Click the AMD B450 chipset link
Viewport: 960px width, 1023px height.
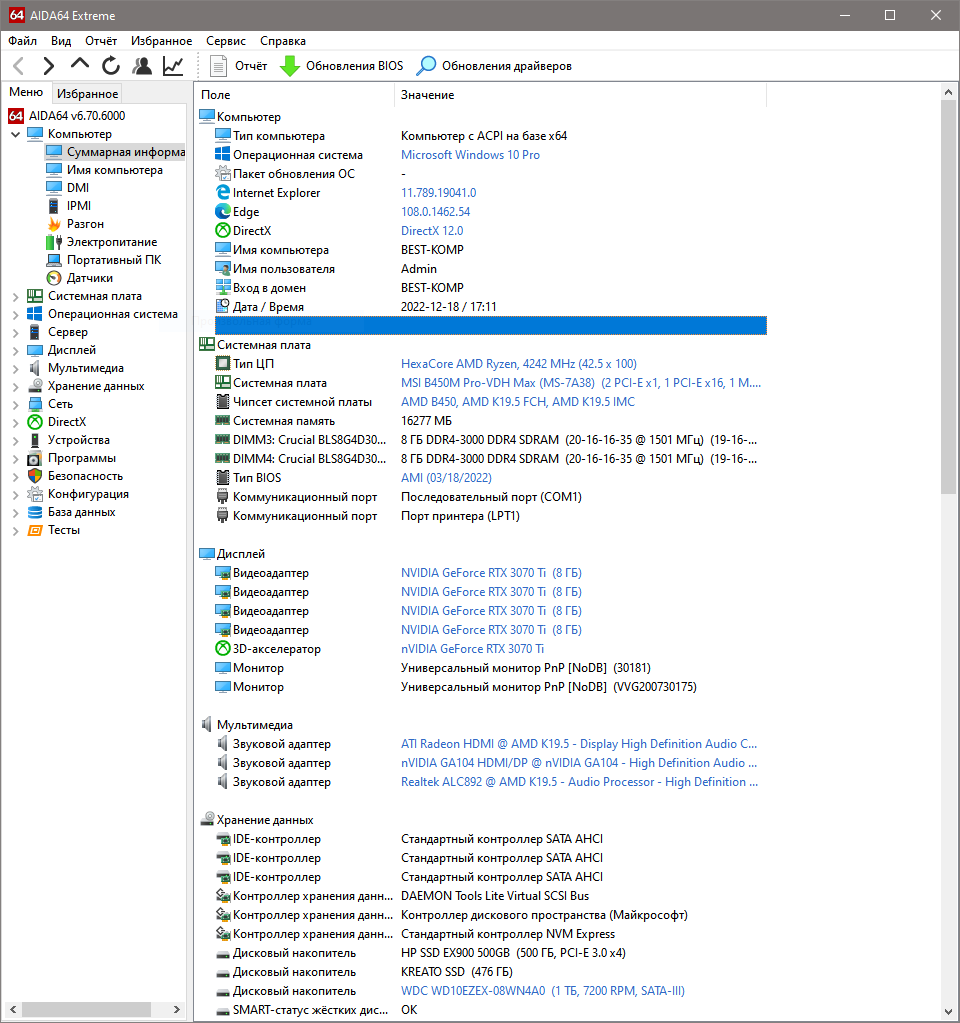(518, 402)
